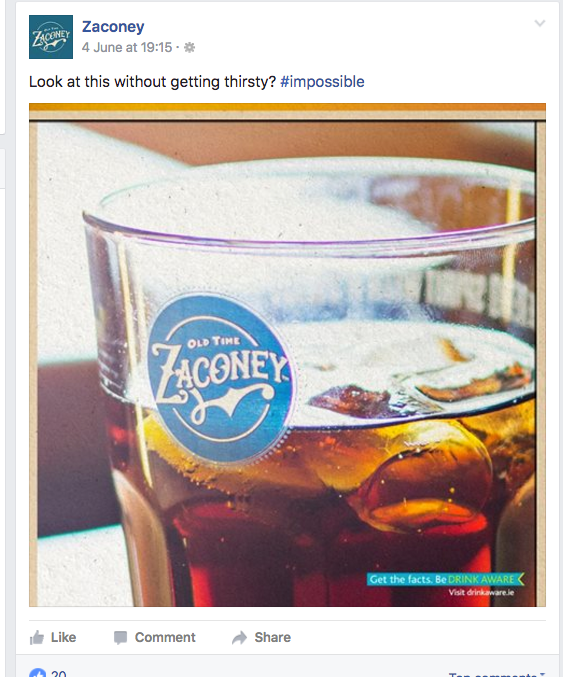Click the speech bubble Comment icon

(x=120, y=638)
